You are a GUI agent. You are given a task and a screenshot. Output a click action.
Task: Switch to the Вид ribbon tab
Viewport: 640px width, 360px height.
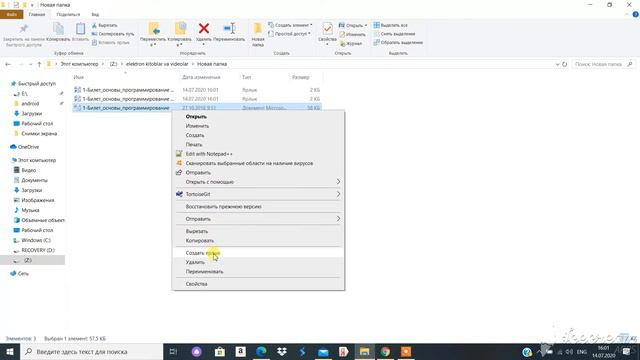[x=95, y=14]
